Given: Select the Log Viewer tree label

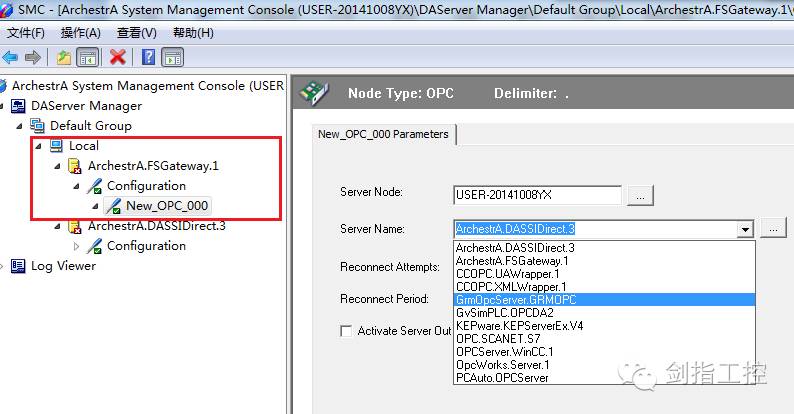Looking at the screenshot, I should 63,266.
